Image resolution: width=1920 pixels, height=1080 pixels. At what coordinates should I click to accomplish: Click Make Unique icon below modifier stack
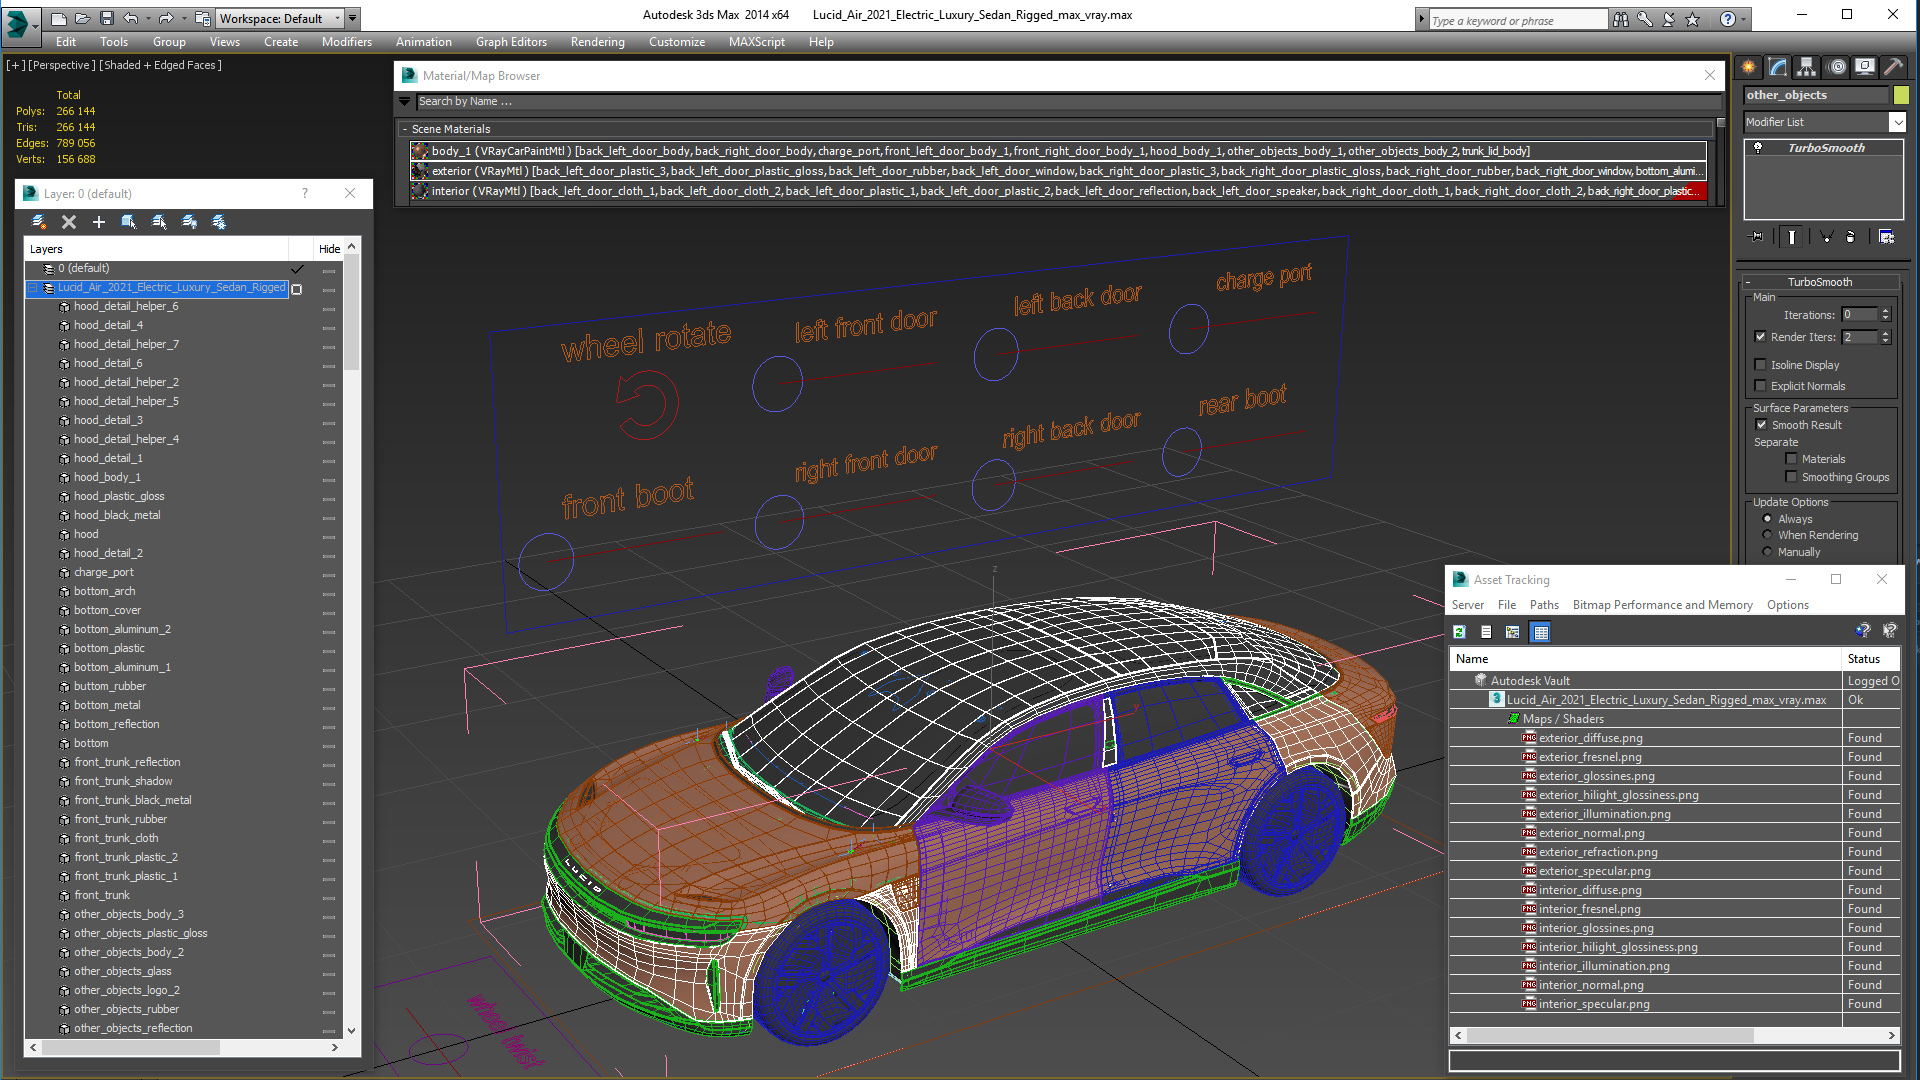point(1826,237)
